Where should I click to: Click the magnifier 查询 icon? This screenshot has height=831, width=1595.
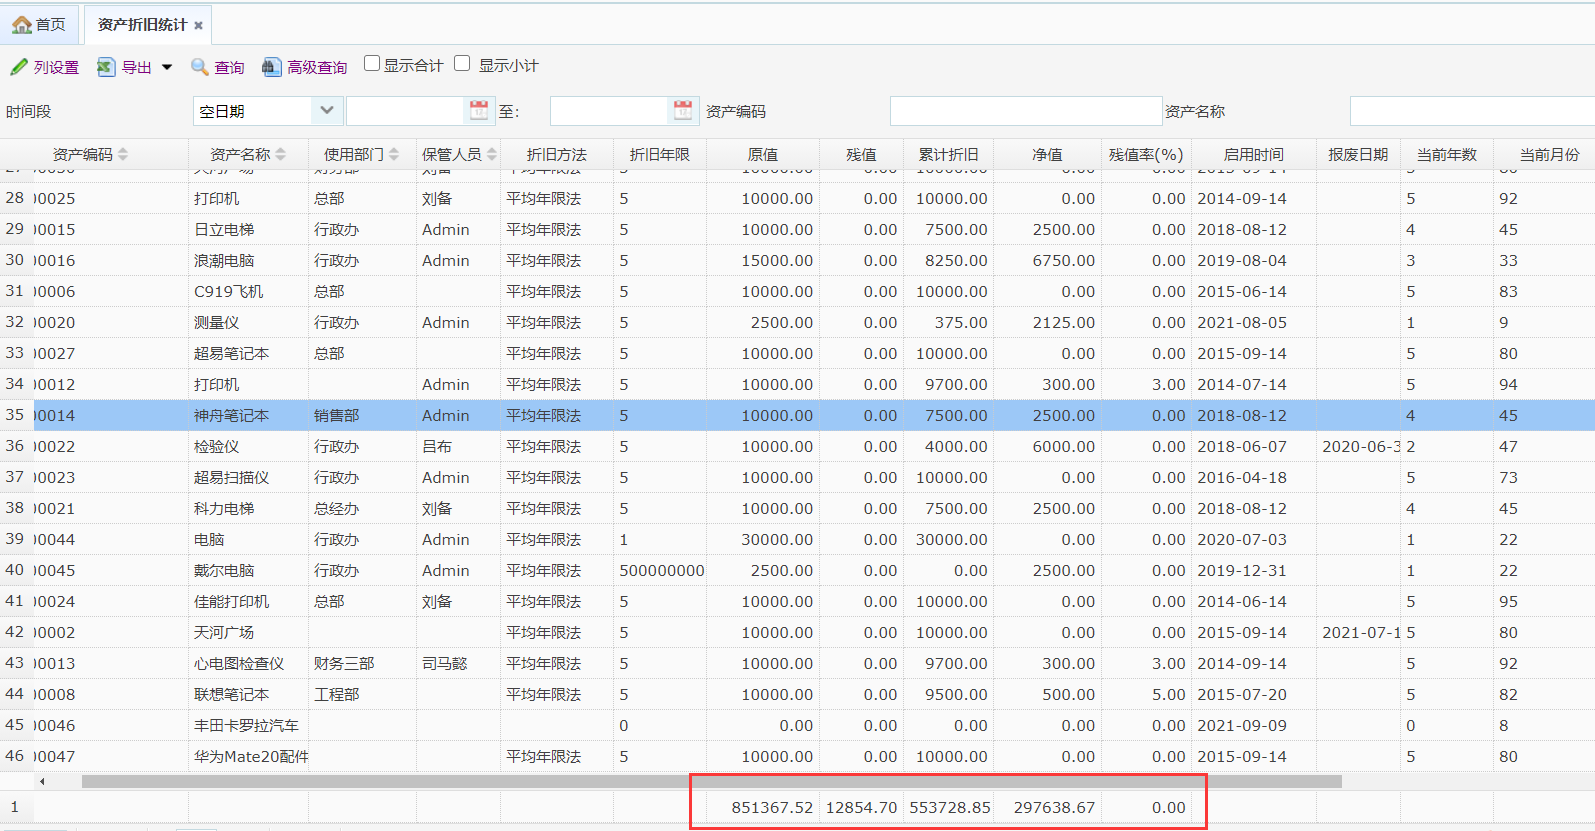point(200,67)
